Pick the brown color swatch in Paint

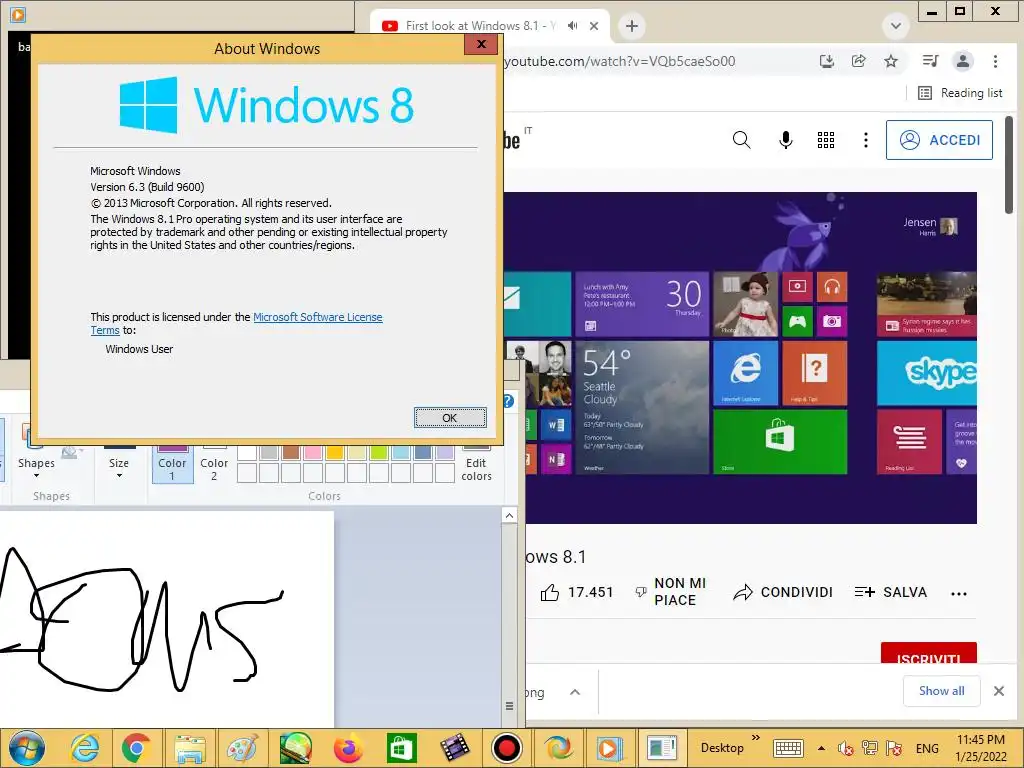coord(291,452)
